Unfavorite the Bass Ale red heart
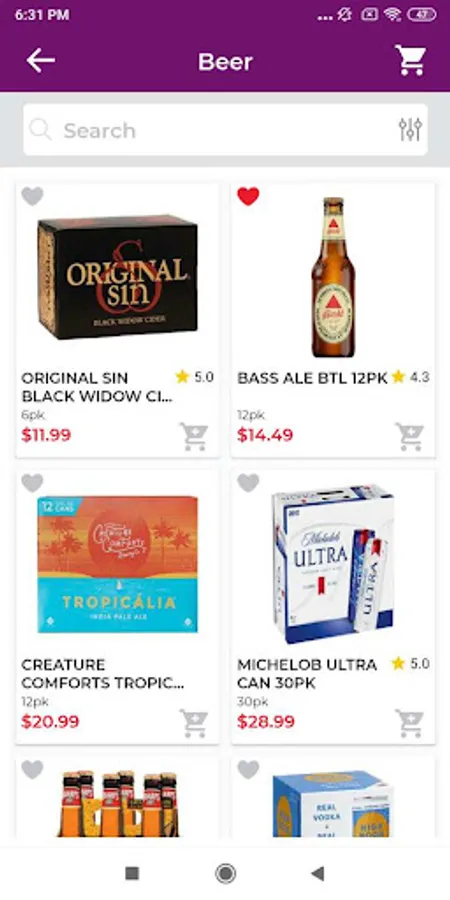Screen dimensions: 450x900 pyautogui.click(x=248, y=196)
